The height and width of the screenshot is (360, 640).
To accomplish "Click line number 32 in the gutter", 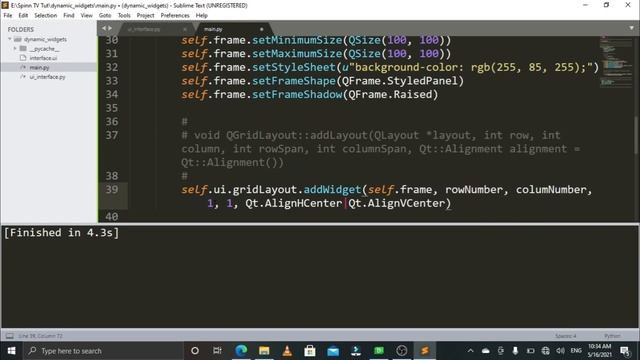I will (x=111, y=67).
